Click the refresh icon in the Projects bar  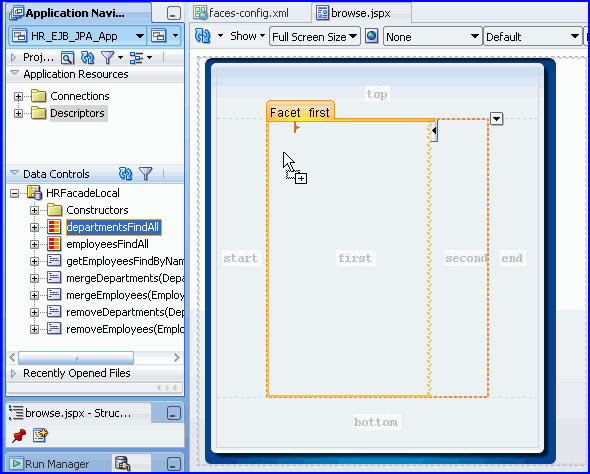[x=88, y=58]
